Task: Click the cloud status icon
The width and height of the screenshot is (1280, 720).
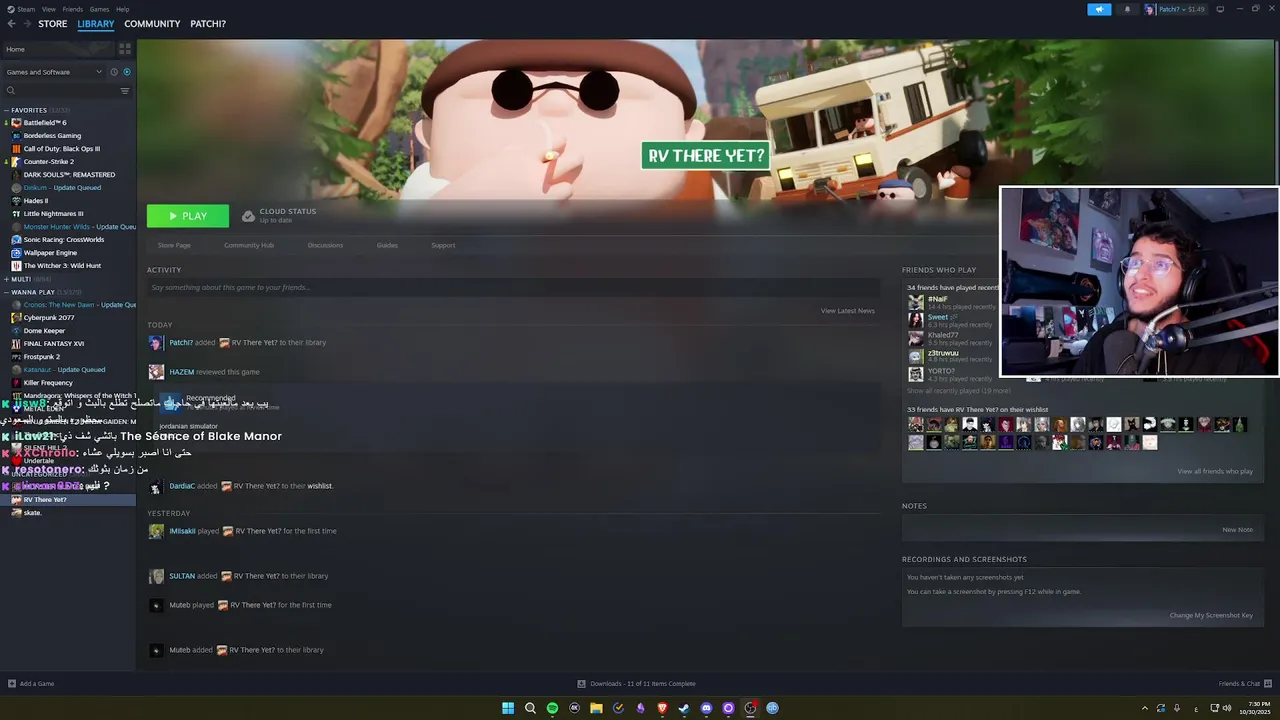Action: click(x=248, y=215)
